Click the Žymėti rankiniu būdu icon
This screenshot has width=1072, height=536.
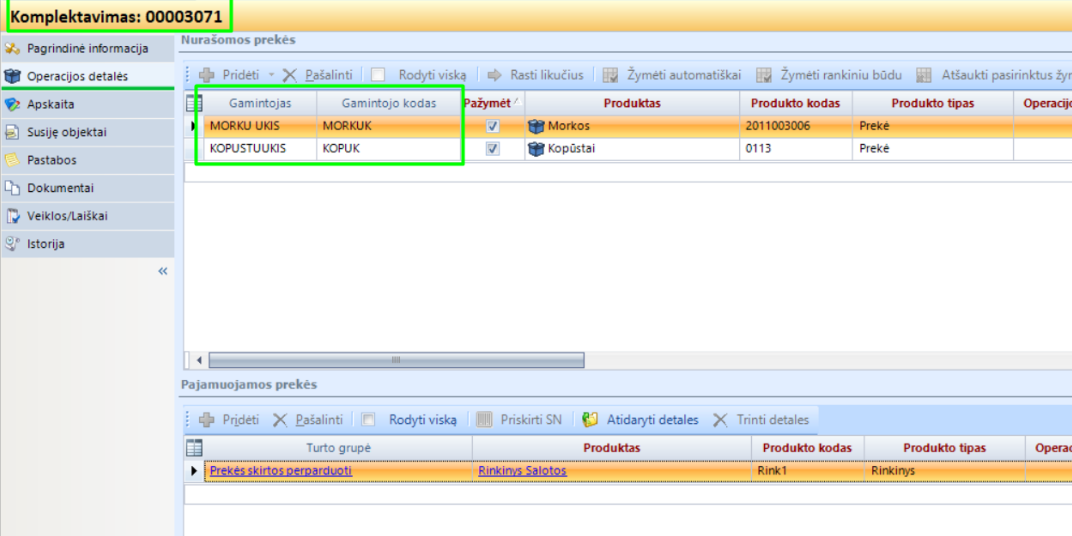click(764, 75)
